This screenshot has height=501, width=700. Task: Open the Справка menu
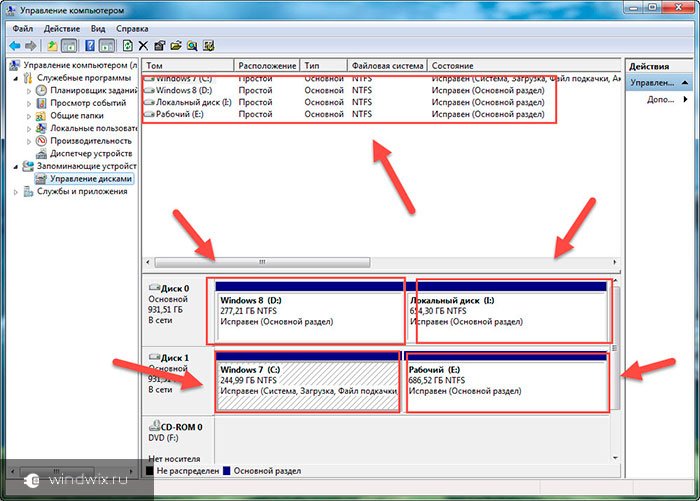[x=132, y=29]
